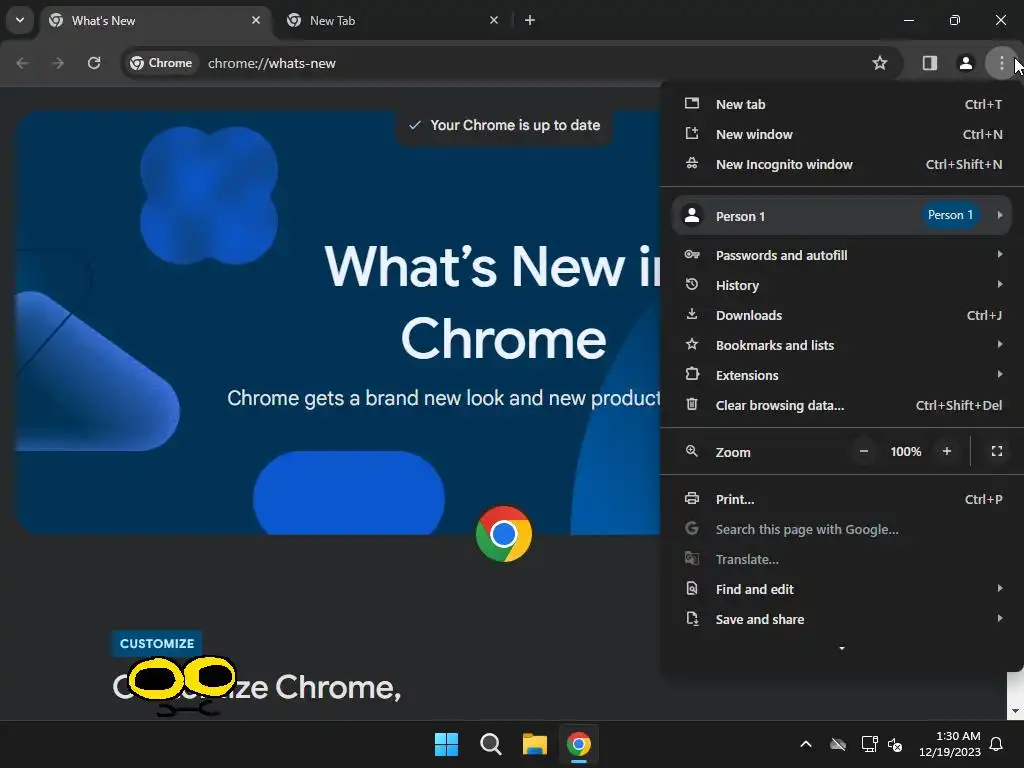Image resolution: width=1024 pixels, height=768 pixels.
Task: Expand Passwords and autofill submenu
Action: [842, 255]
